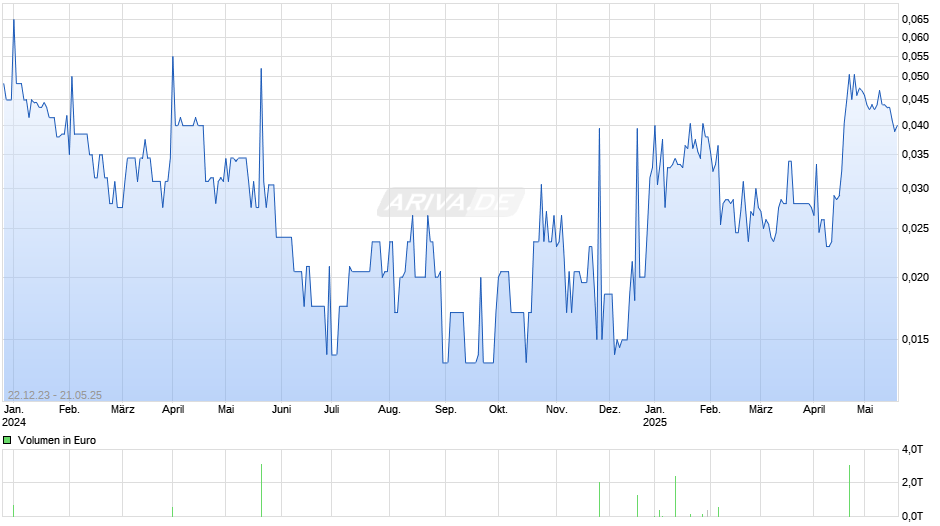This screenshot has height=526, width=940.
Task: Click the 'Jan. 2025' time axis label
Action: click(655, 416)
